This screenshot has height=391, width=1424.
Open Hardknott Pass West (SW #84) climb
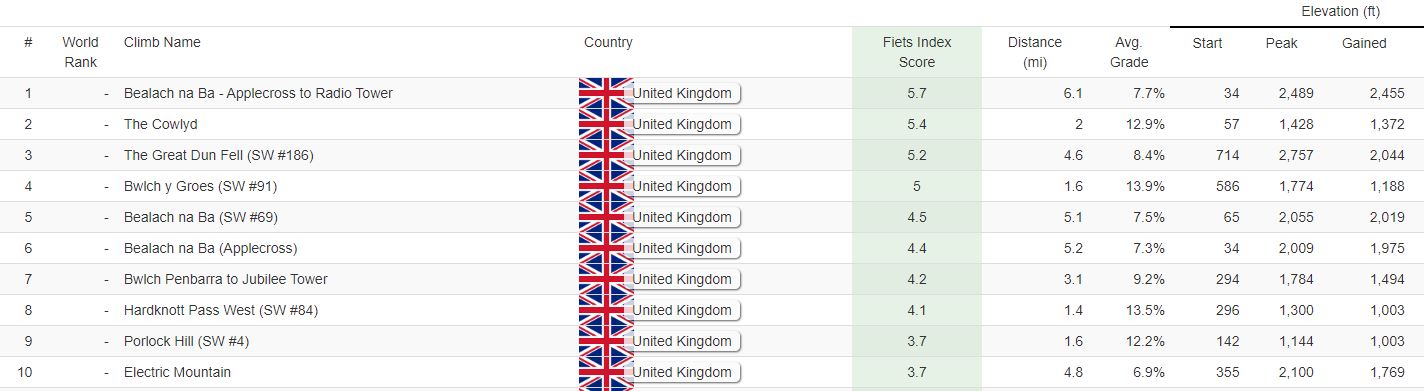pos(221,310)
